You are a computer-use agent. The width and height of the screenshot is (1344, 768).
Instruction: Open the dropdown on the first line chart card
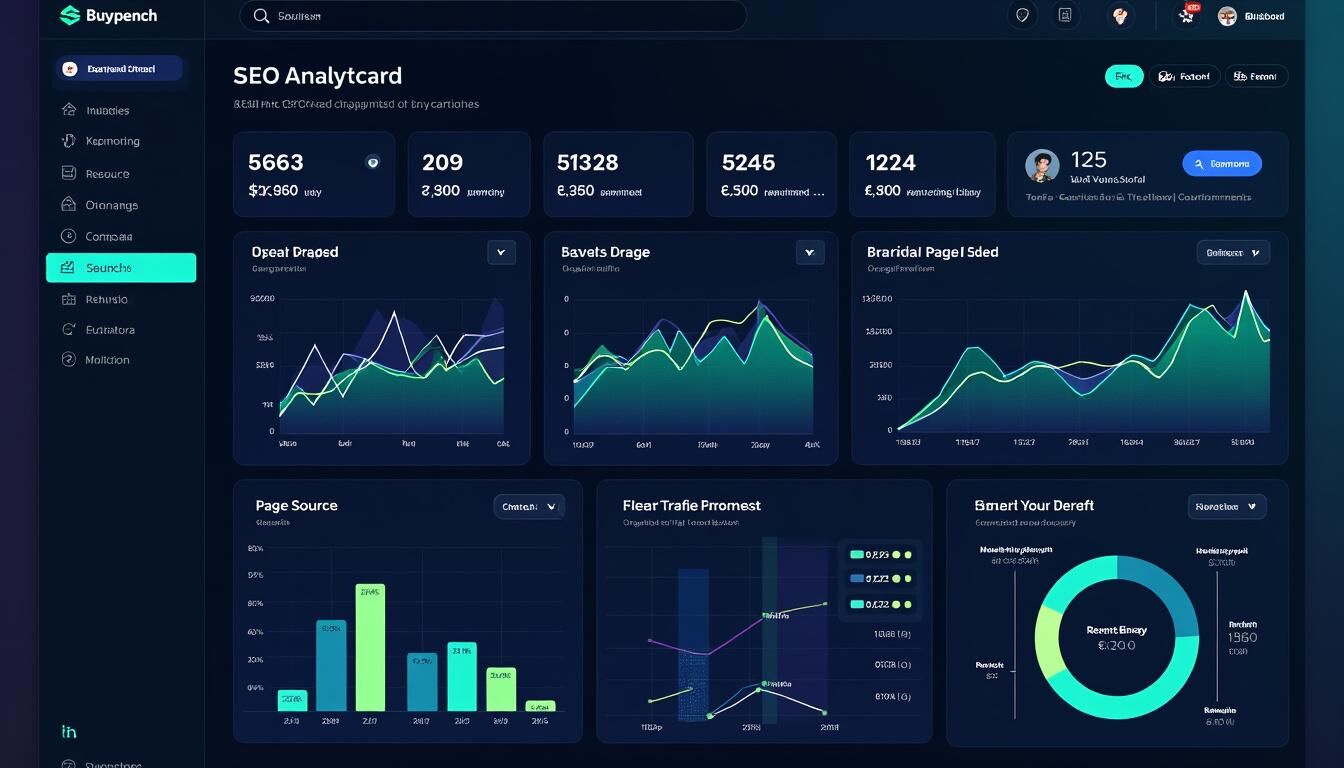501,252
